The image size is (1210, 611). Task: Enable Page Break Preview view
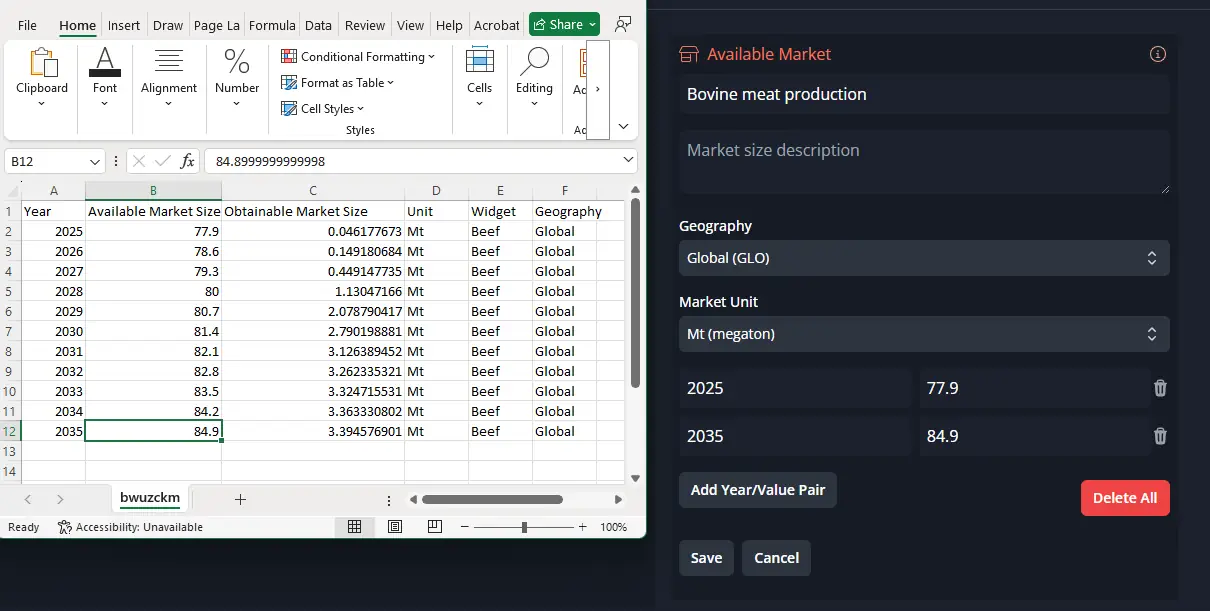tap(434, 527)
